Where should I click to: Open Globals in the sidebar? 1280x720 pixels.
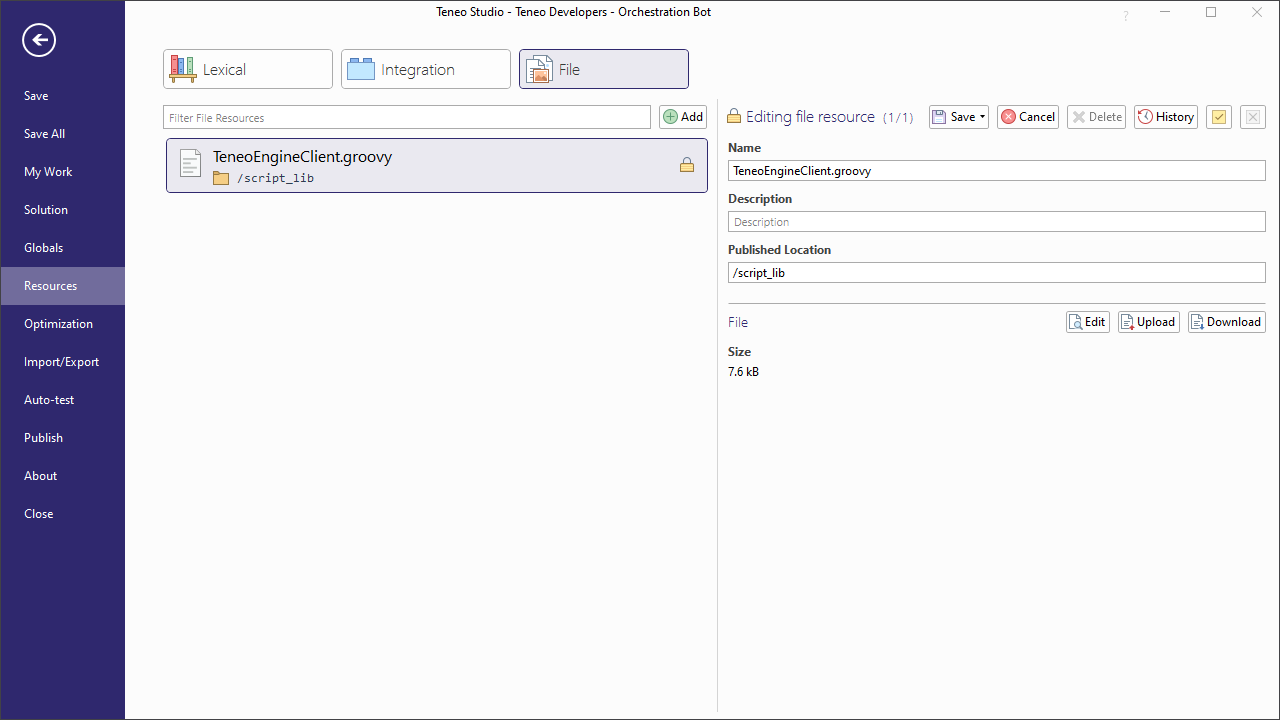click(x=62, y=248)
